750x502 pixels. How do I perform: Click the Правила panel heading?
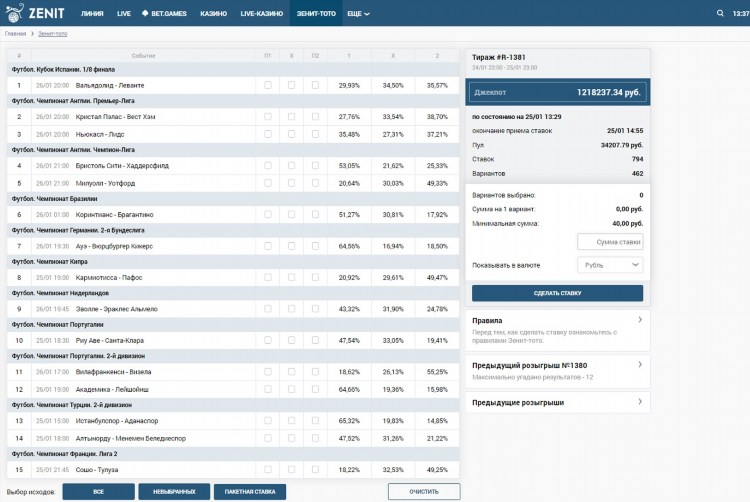pyautogui.click(x=487, y=320)
